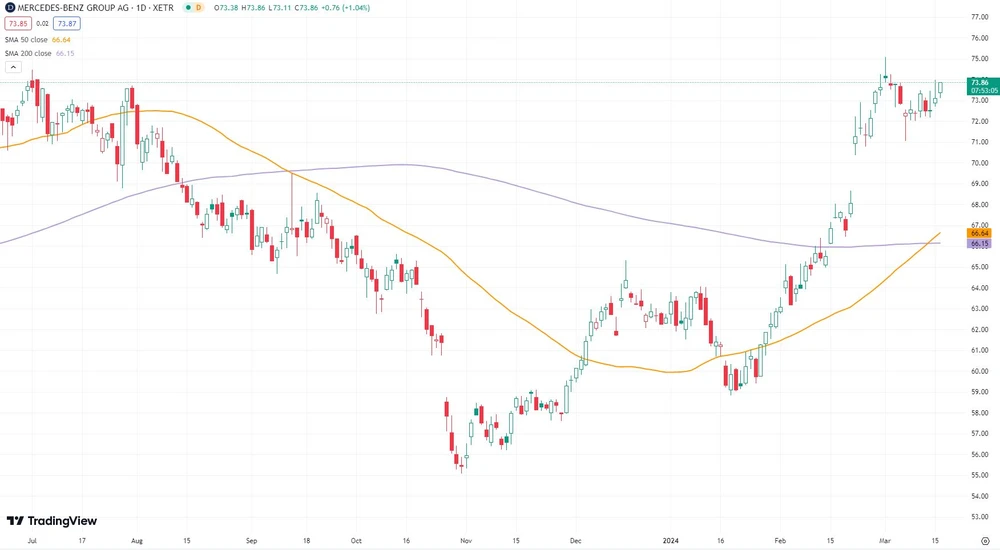
Task: Click the orange 66.64 SMA price label
Action: (x=979, y=233)
